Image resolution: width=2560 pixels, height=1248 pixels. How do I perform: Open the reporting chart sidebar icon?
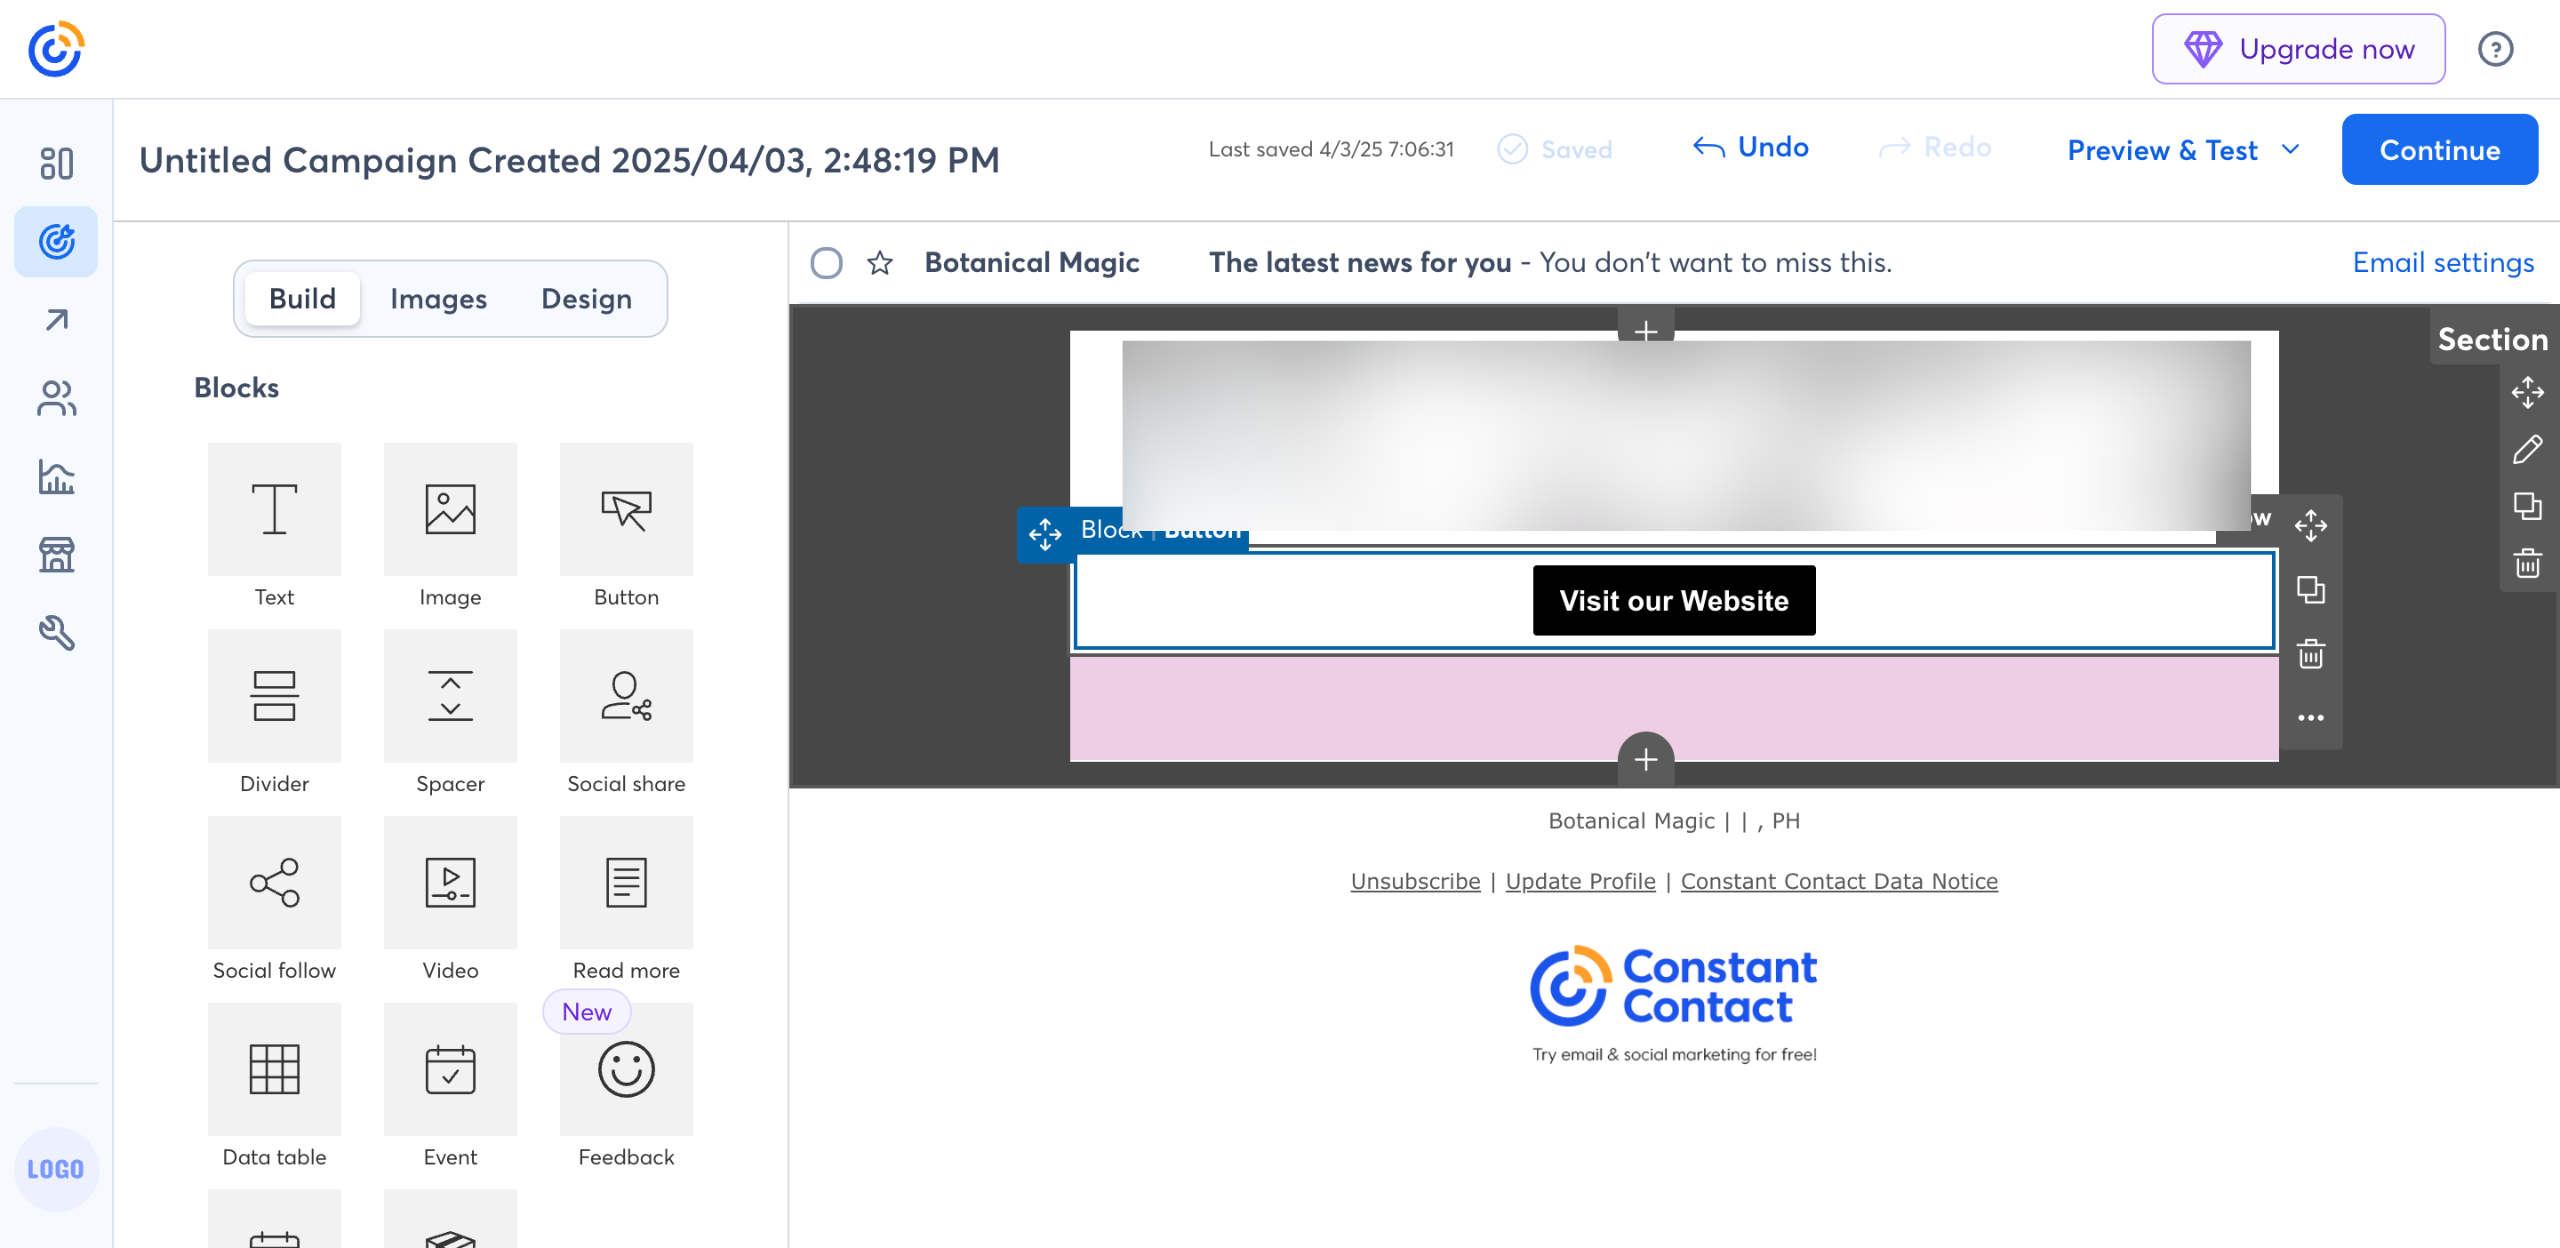56,477
